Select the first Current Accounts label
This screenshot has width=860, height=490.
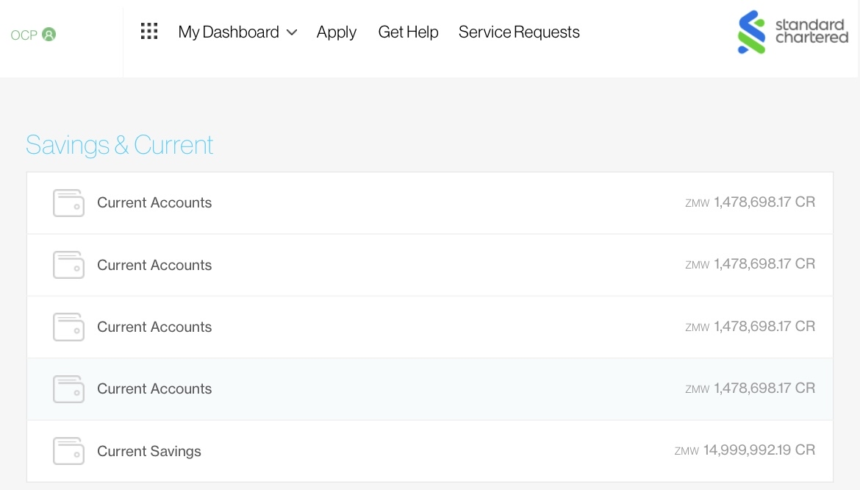coord(154,203)
